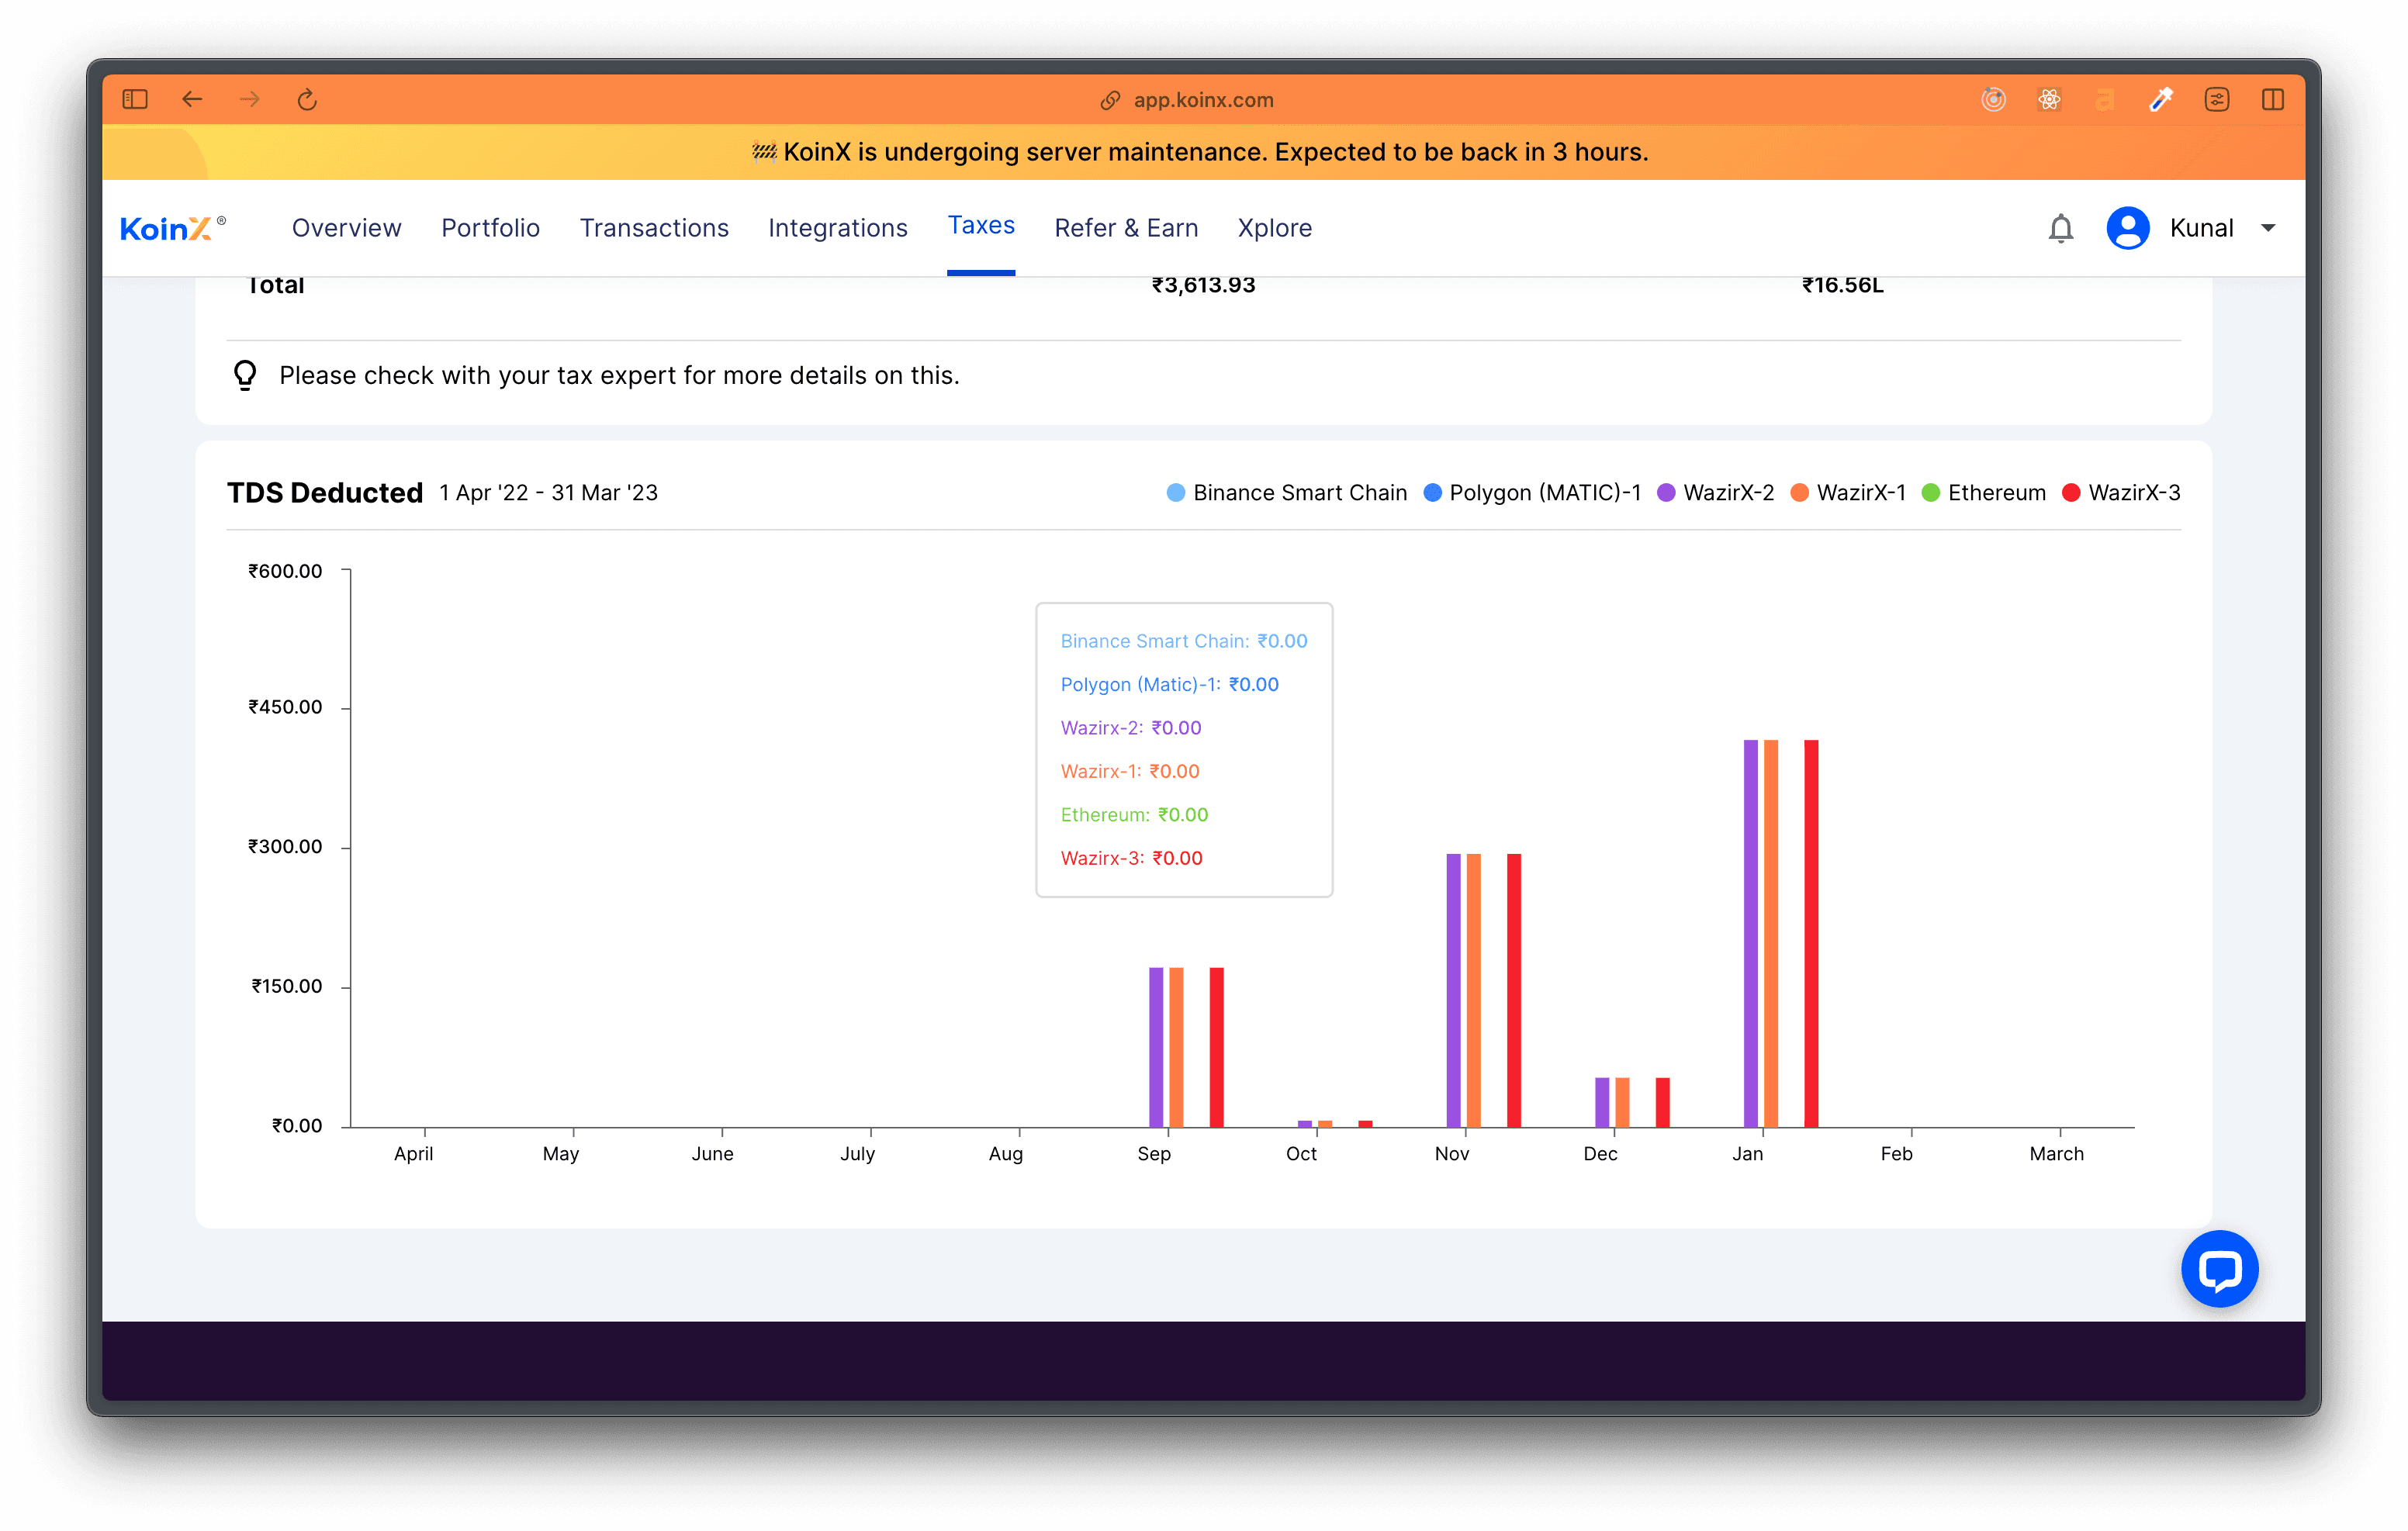
Task: Select the color picker eyedropper extension
Action: tap(2161, 99)
